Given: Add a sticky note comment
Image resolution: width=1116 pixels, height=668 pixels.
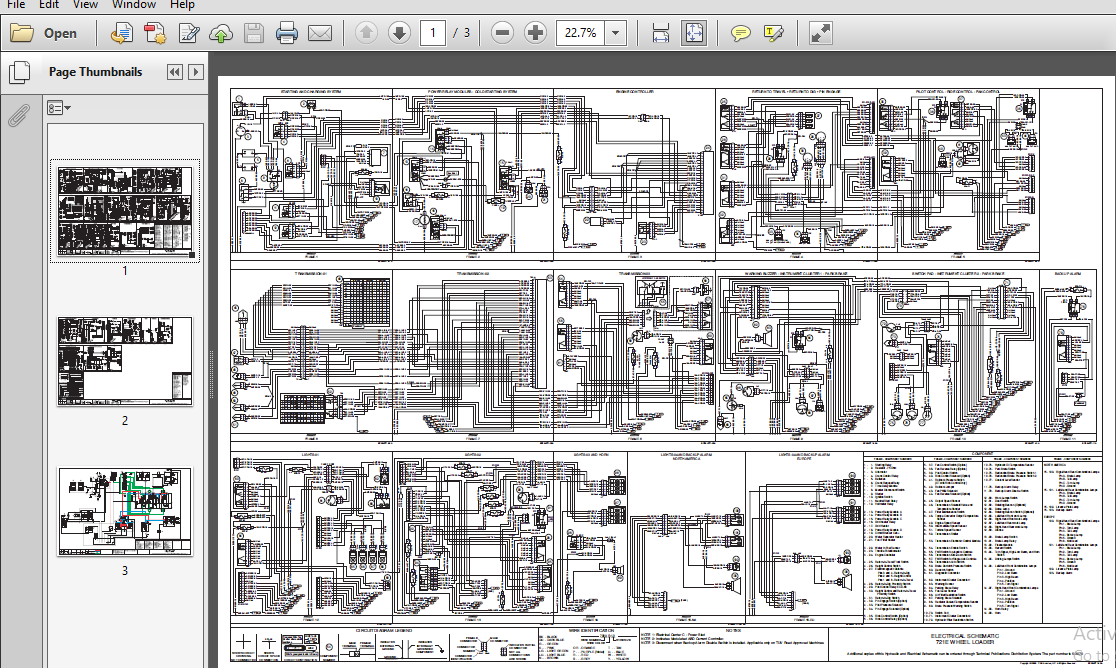Looking at the screenshot, I should (740, 33).
